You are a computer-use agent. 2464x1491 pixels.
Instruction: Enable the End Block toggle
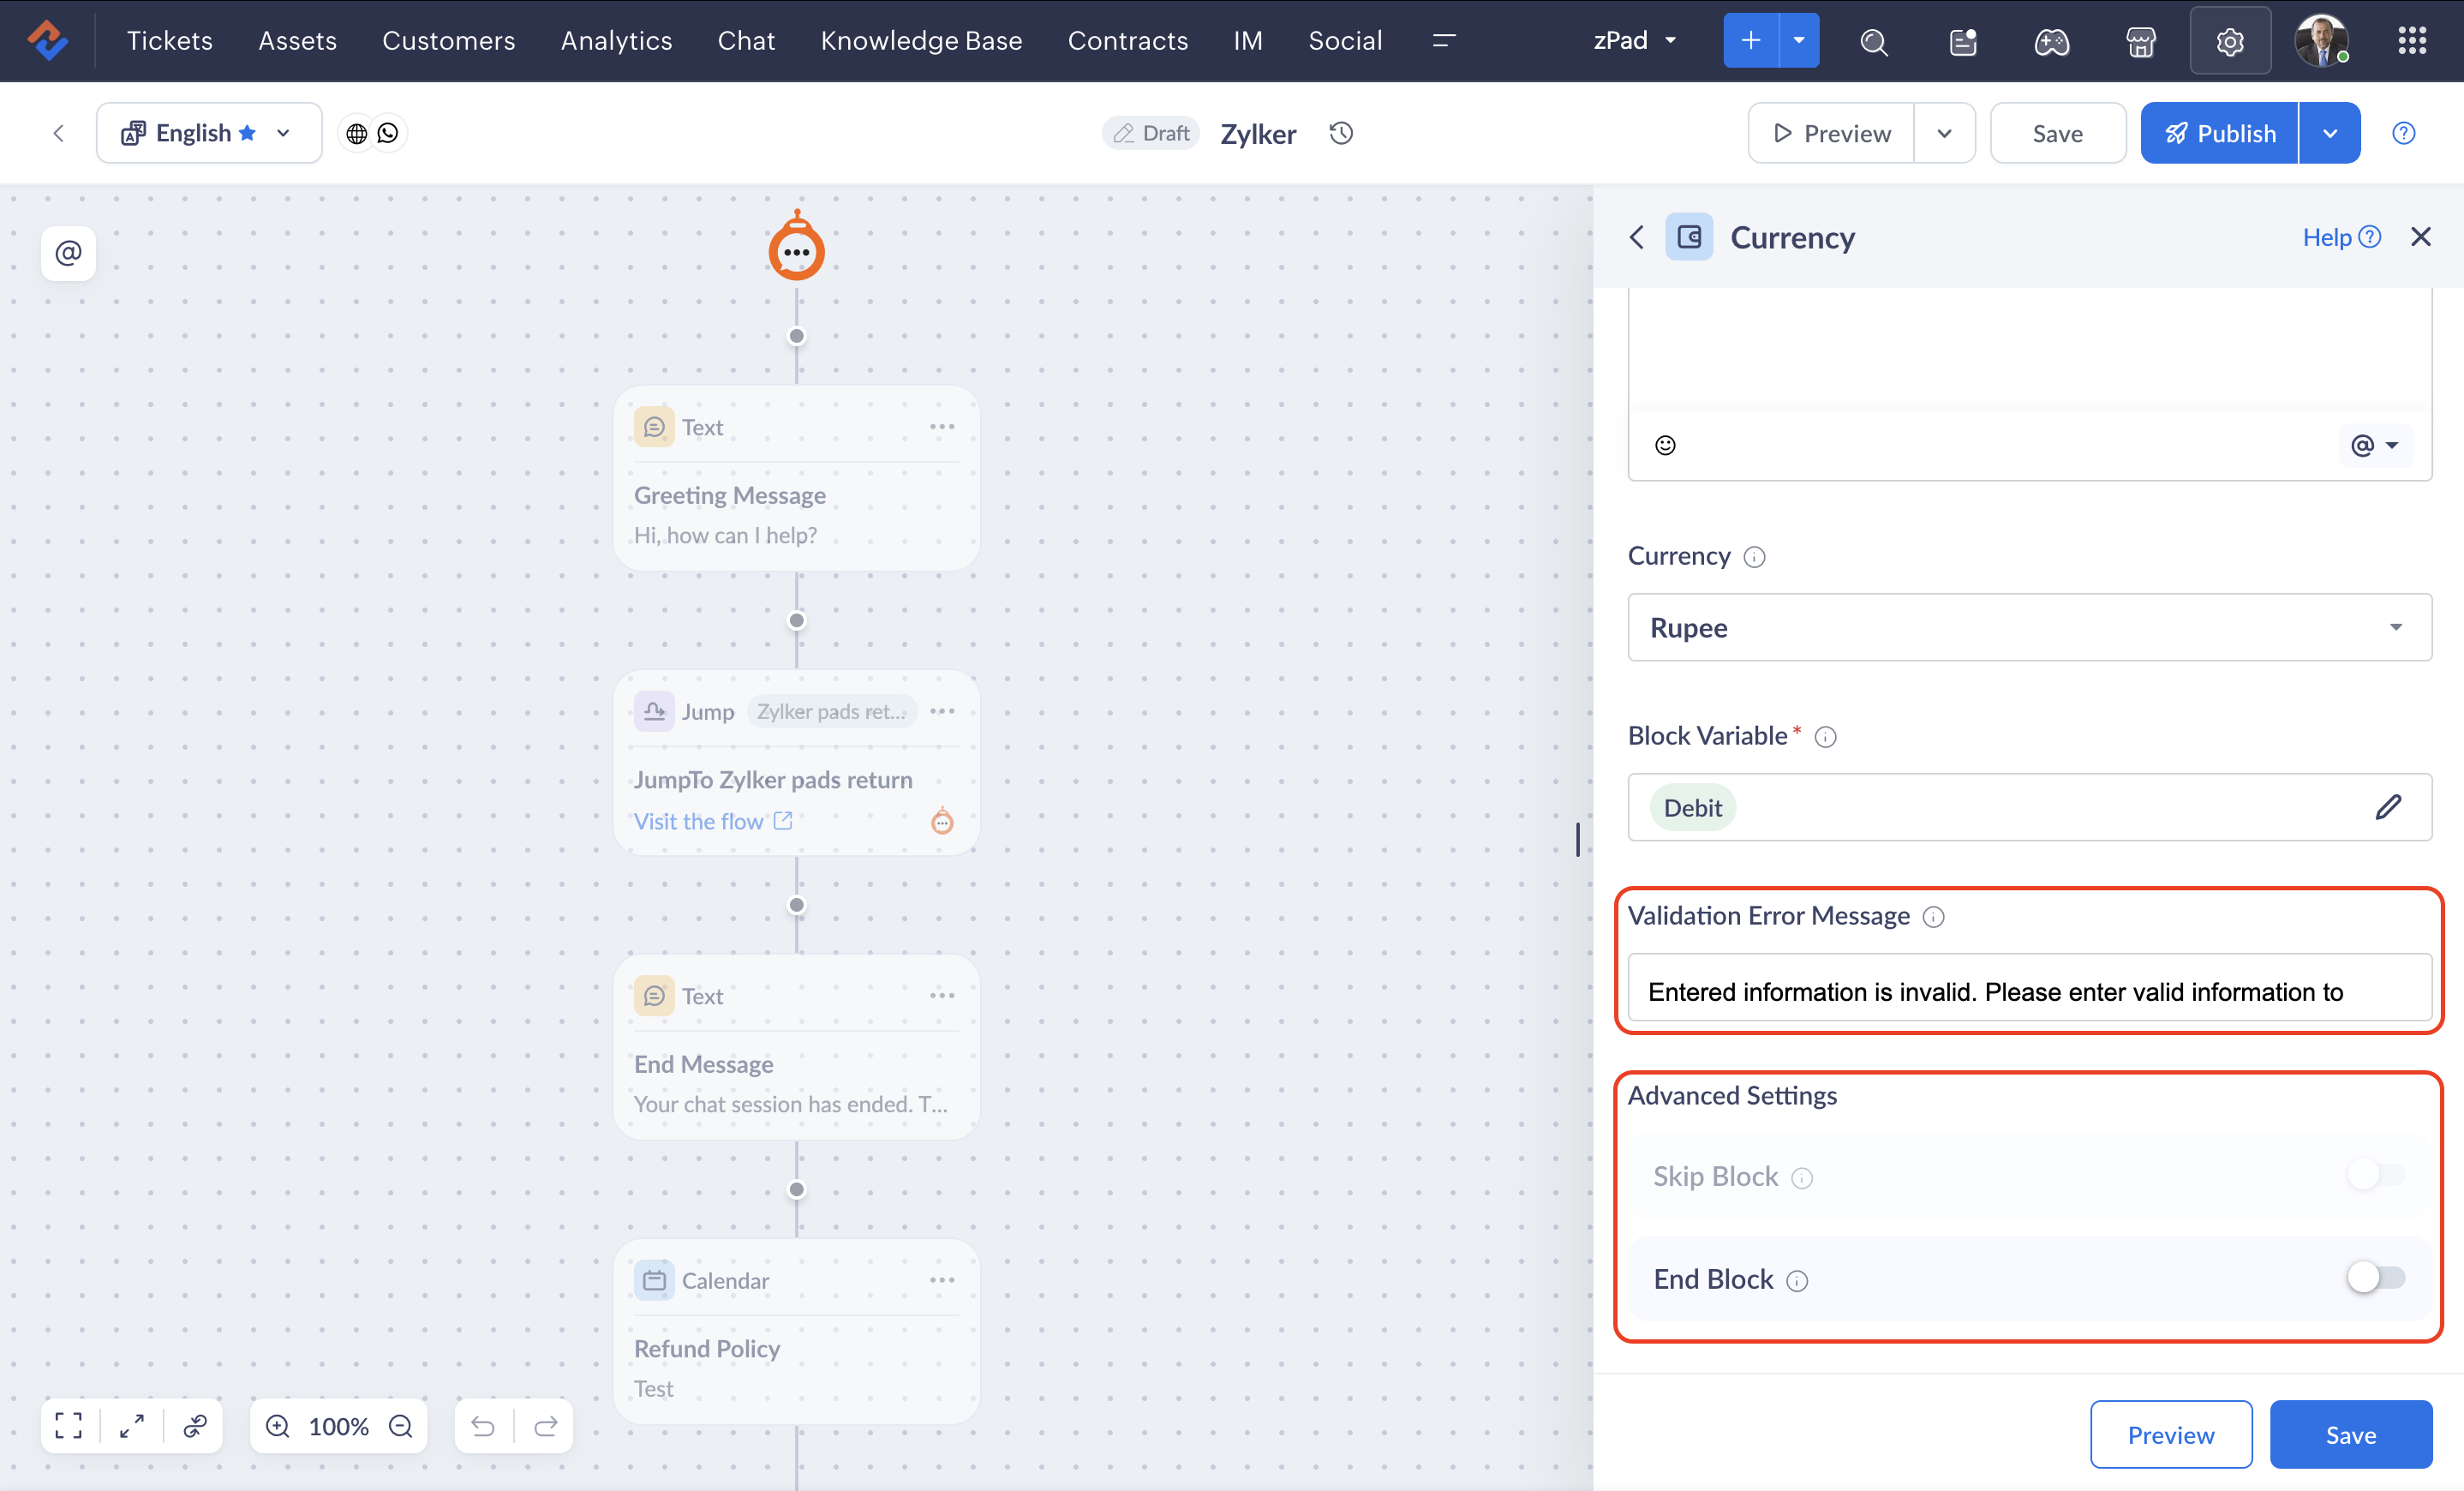tap(2375, 1278)
